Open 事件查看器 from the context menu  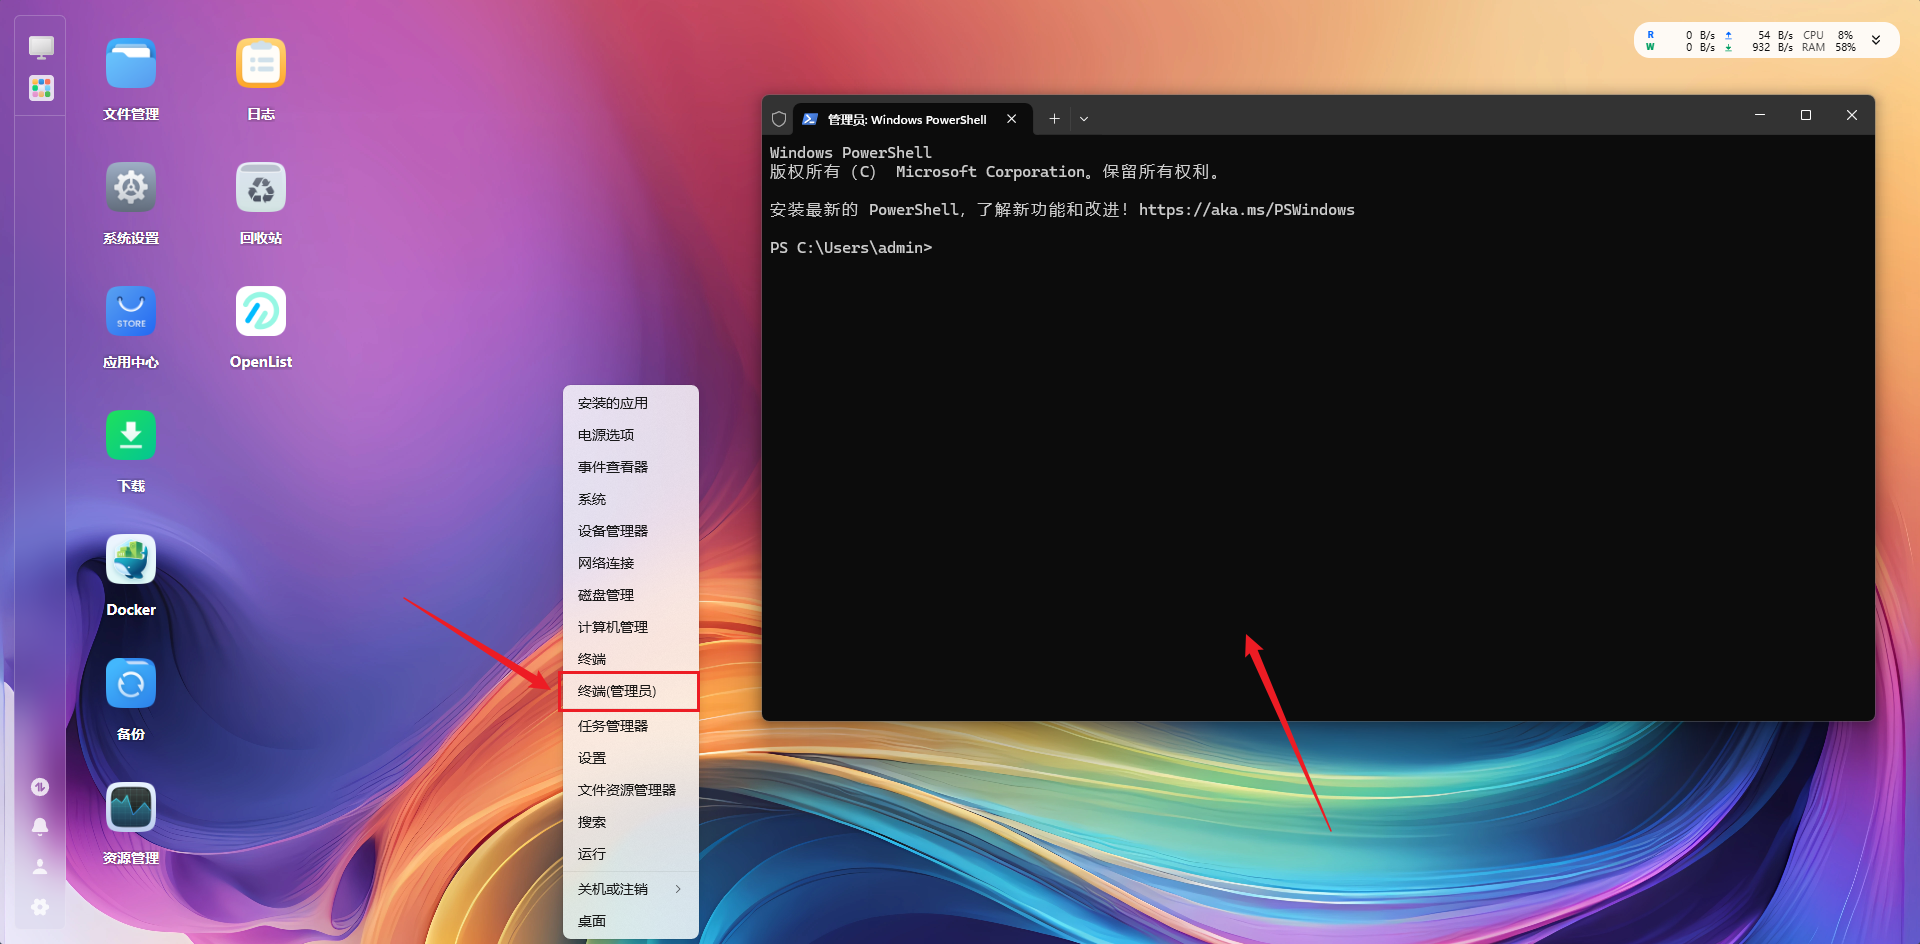[x=631, y=467]
